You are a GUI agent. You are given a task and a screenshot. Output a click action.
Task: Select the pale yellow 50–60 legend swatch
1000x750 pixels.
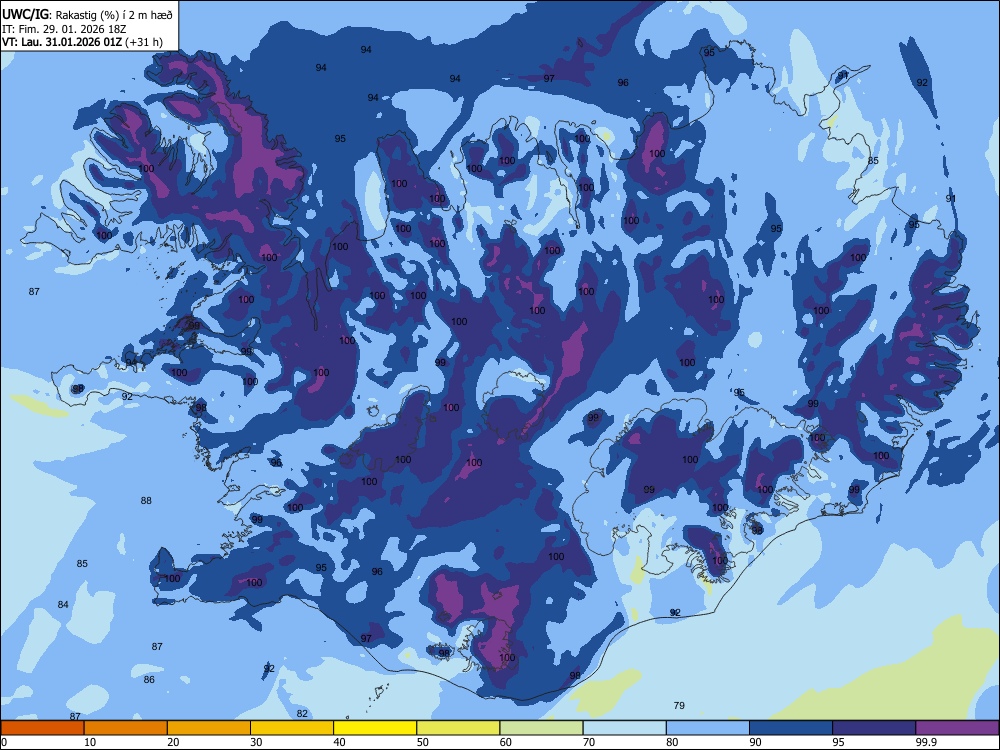coord(458,728)
